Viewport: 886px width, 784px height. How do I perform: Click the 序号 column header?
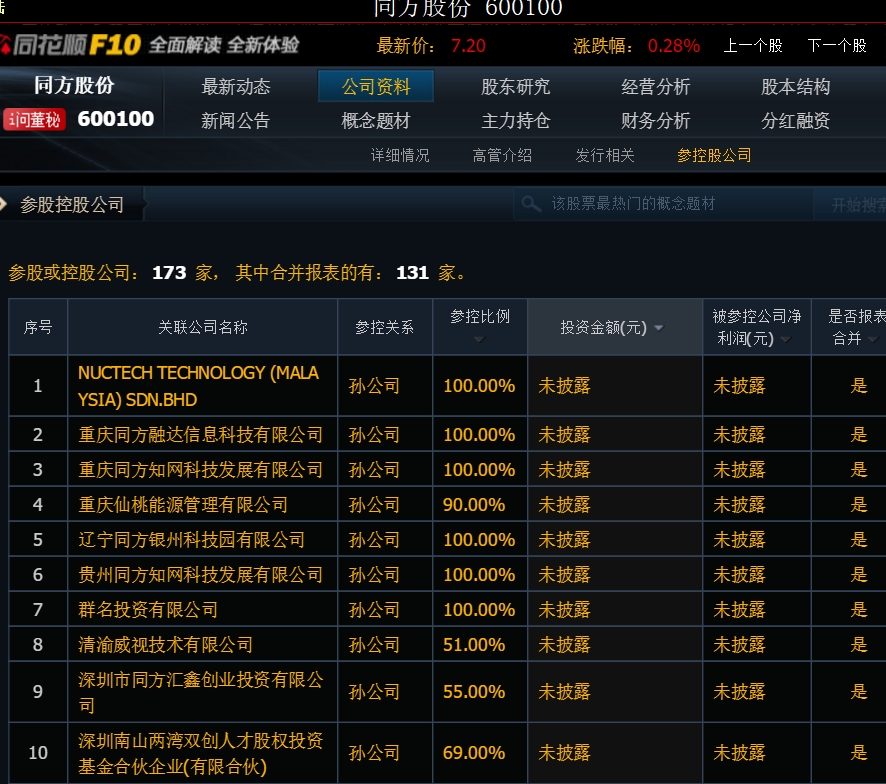coord(38,327)
